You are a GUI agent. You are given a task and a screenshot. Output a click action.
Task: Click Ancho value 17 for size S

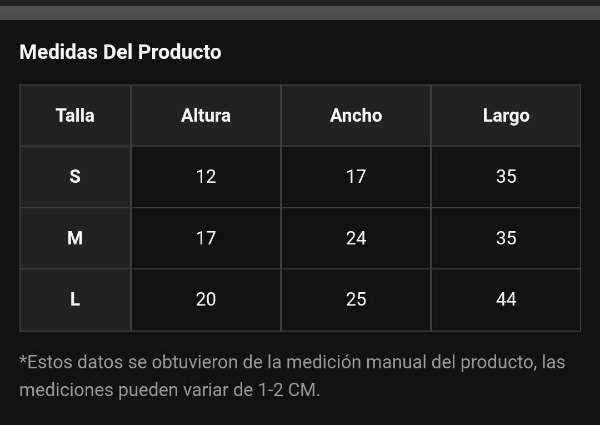356,177
